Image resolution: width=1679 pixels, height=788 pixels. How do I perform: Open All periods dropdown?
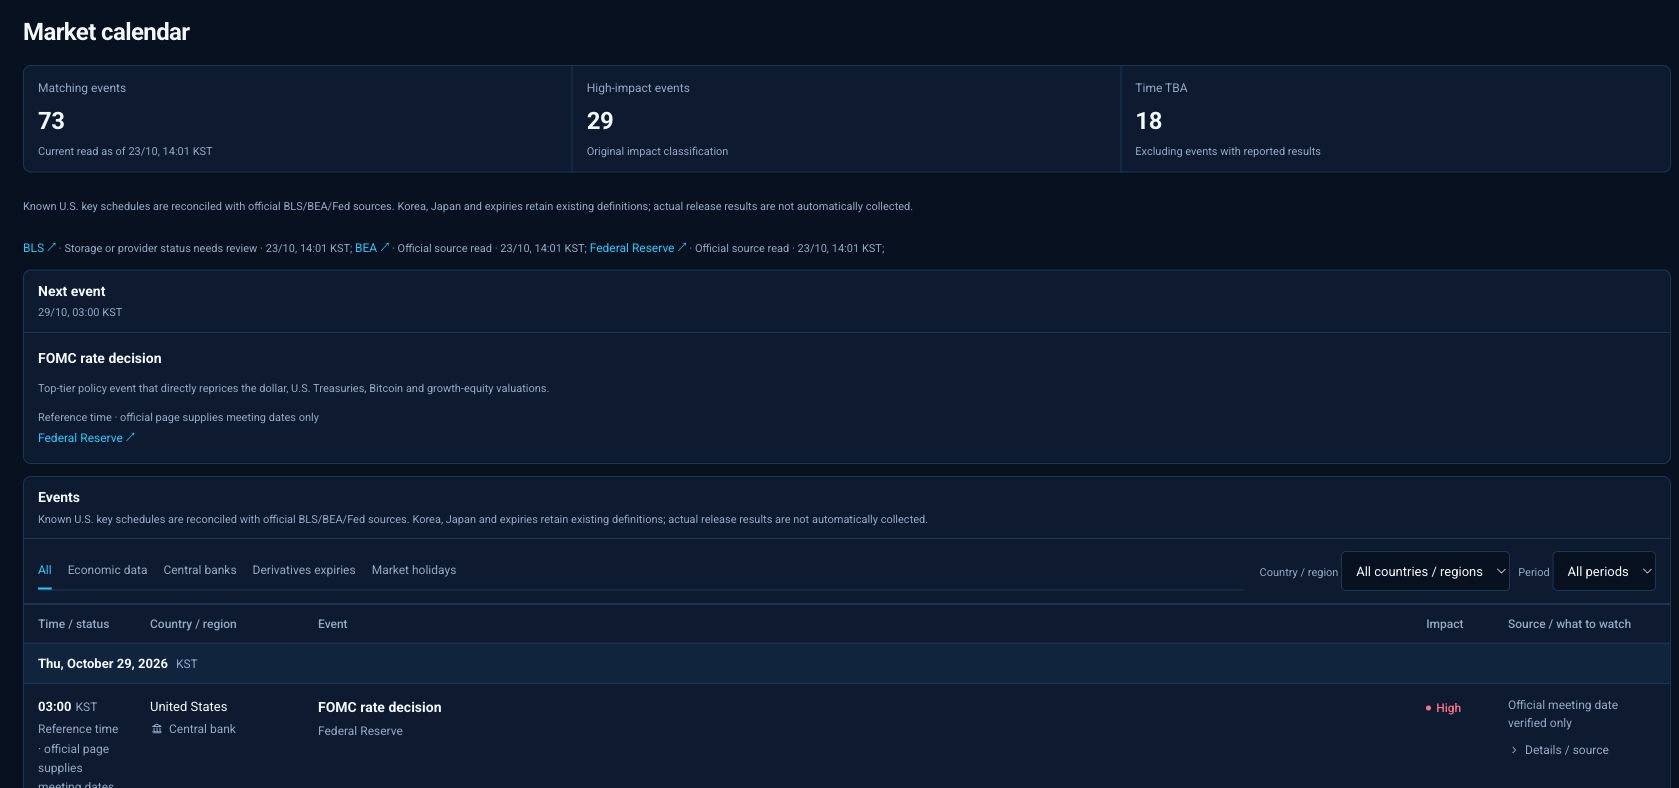pyautogui.click(x=1603, y=571)
